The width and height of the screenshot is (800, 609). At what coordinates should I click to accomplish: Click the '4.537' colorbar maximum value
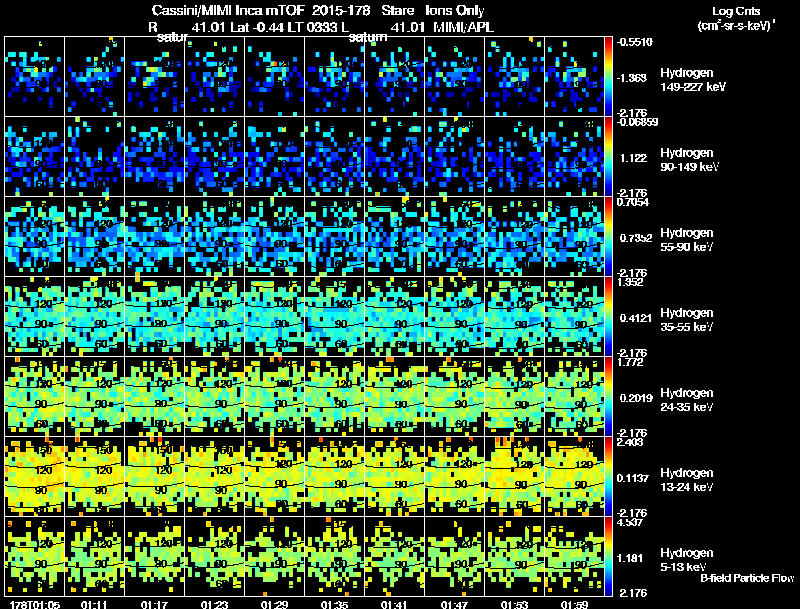click(x=630, y=522)
